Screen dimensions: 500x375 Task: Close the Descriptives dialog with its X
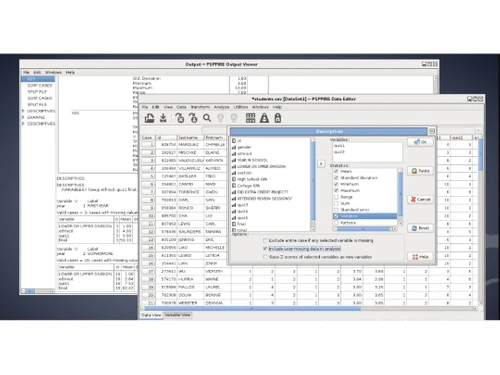coord(432,131)
